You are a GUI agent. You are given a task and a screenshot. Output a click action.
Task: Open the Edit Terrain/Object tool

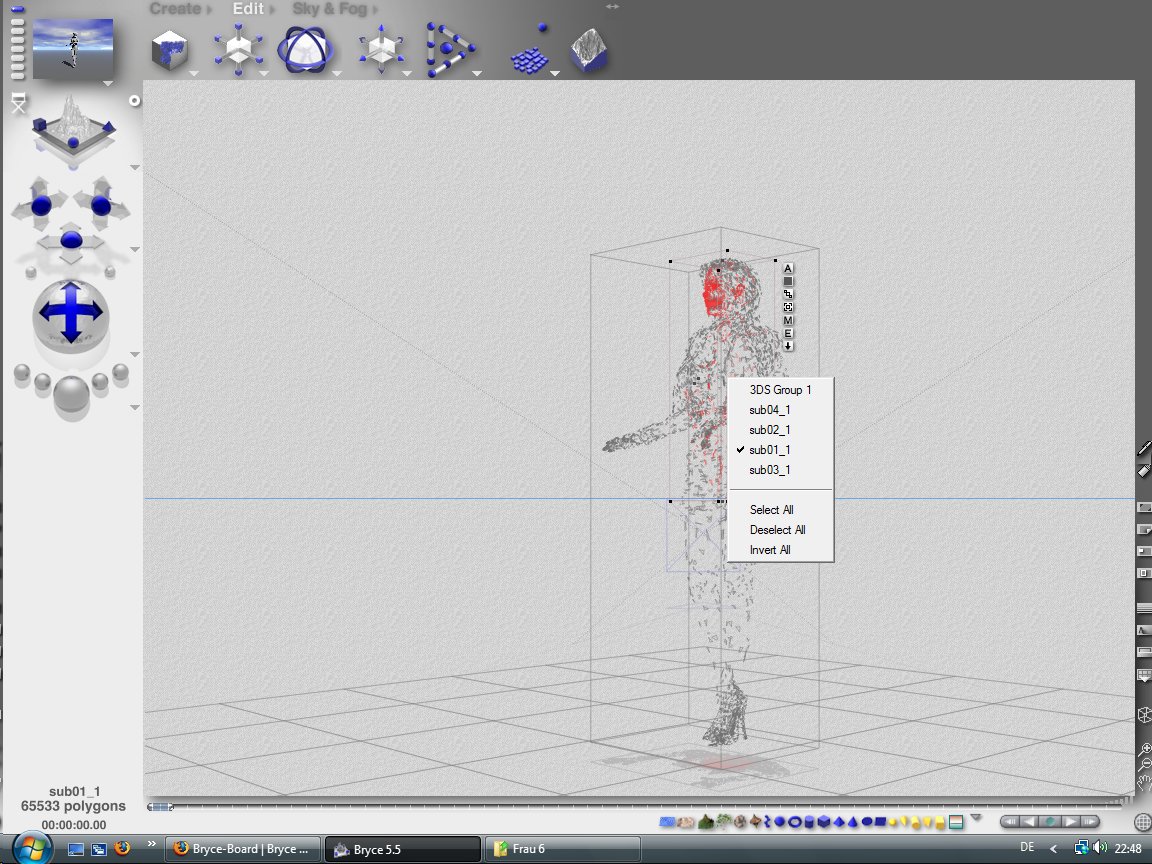[x=589, y=49]
